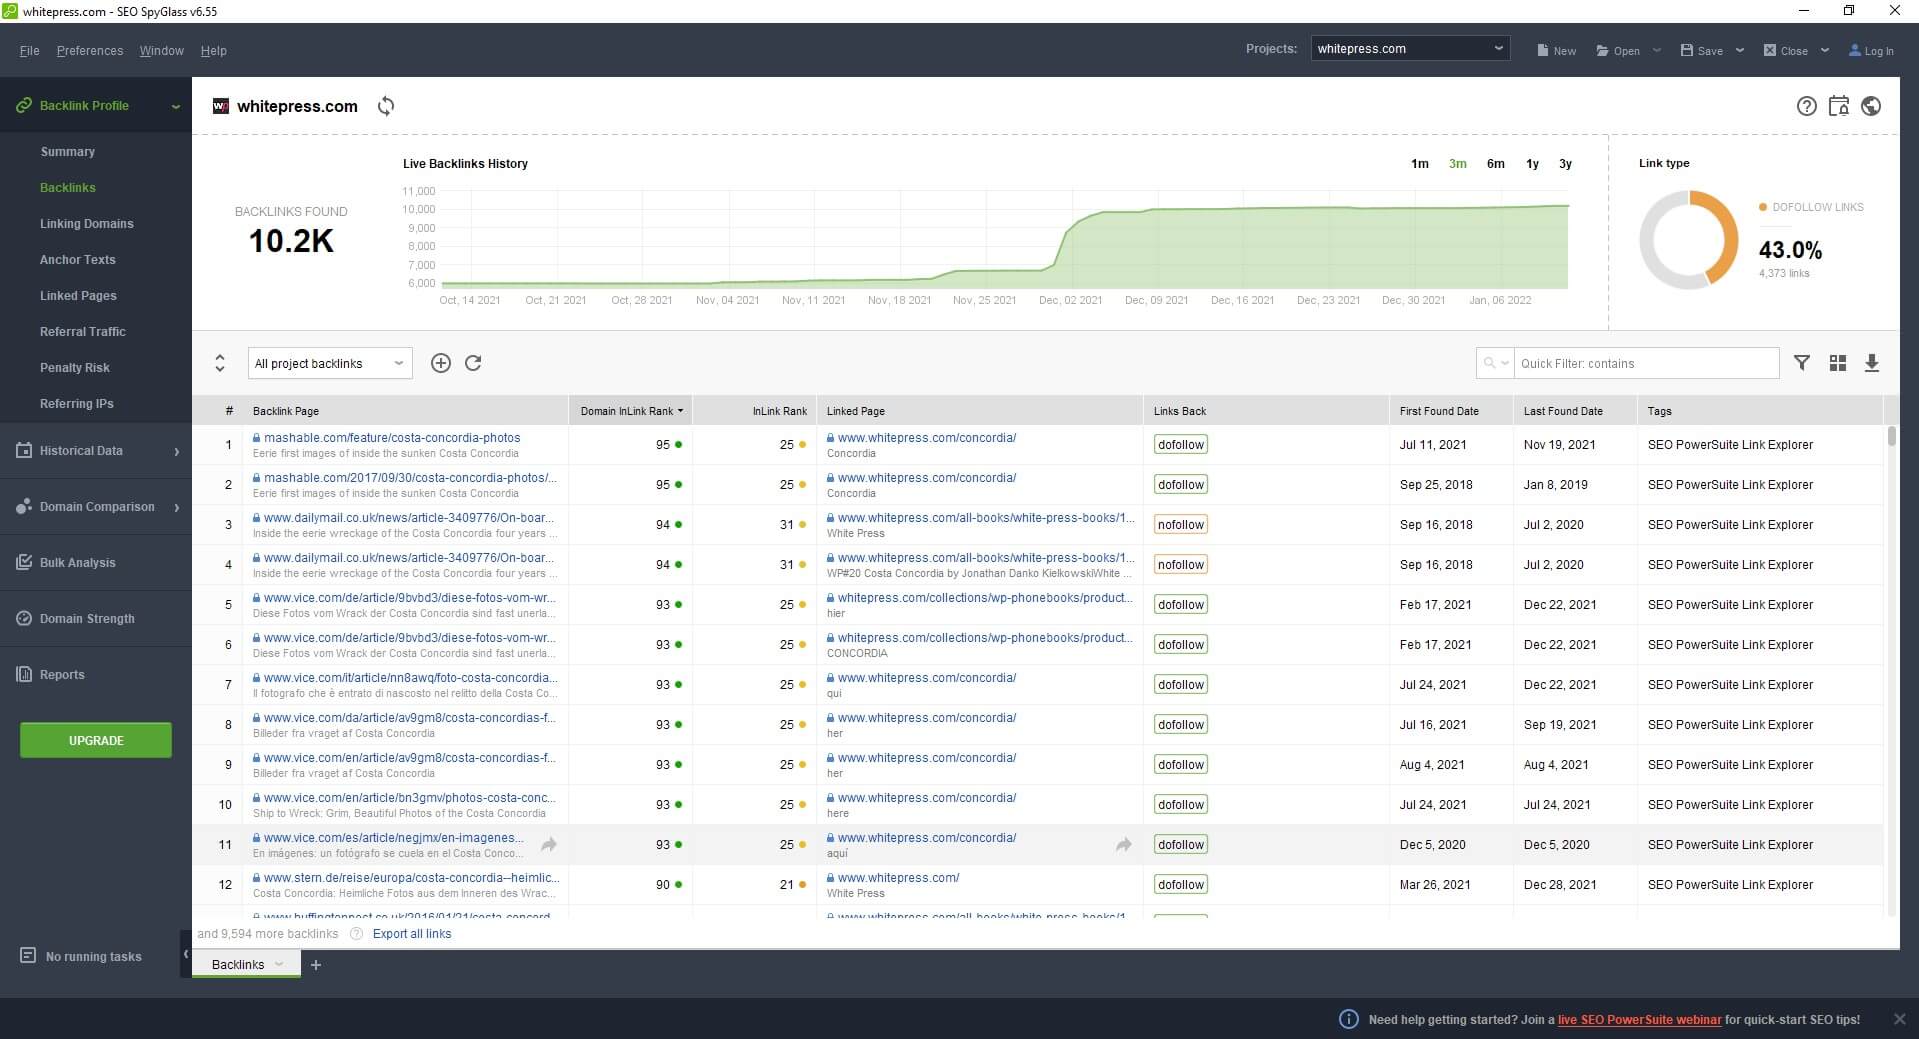Click the help icon beside more backlinks
This screenshot has height=1039, width=1919.
357,934
